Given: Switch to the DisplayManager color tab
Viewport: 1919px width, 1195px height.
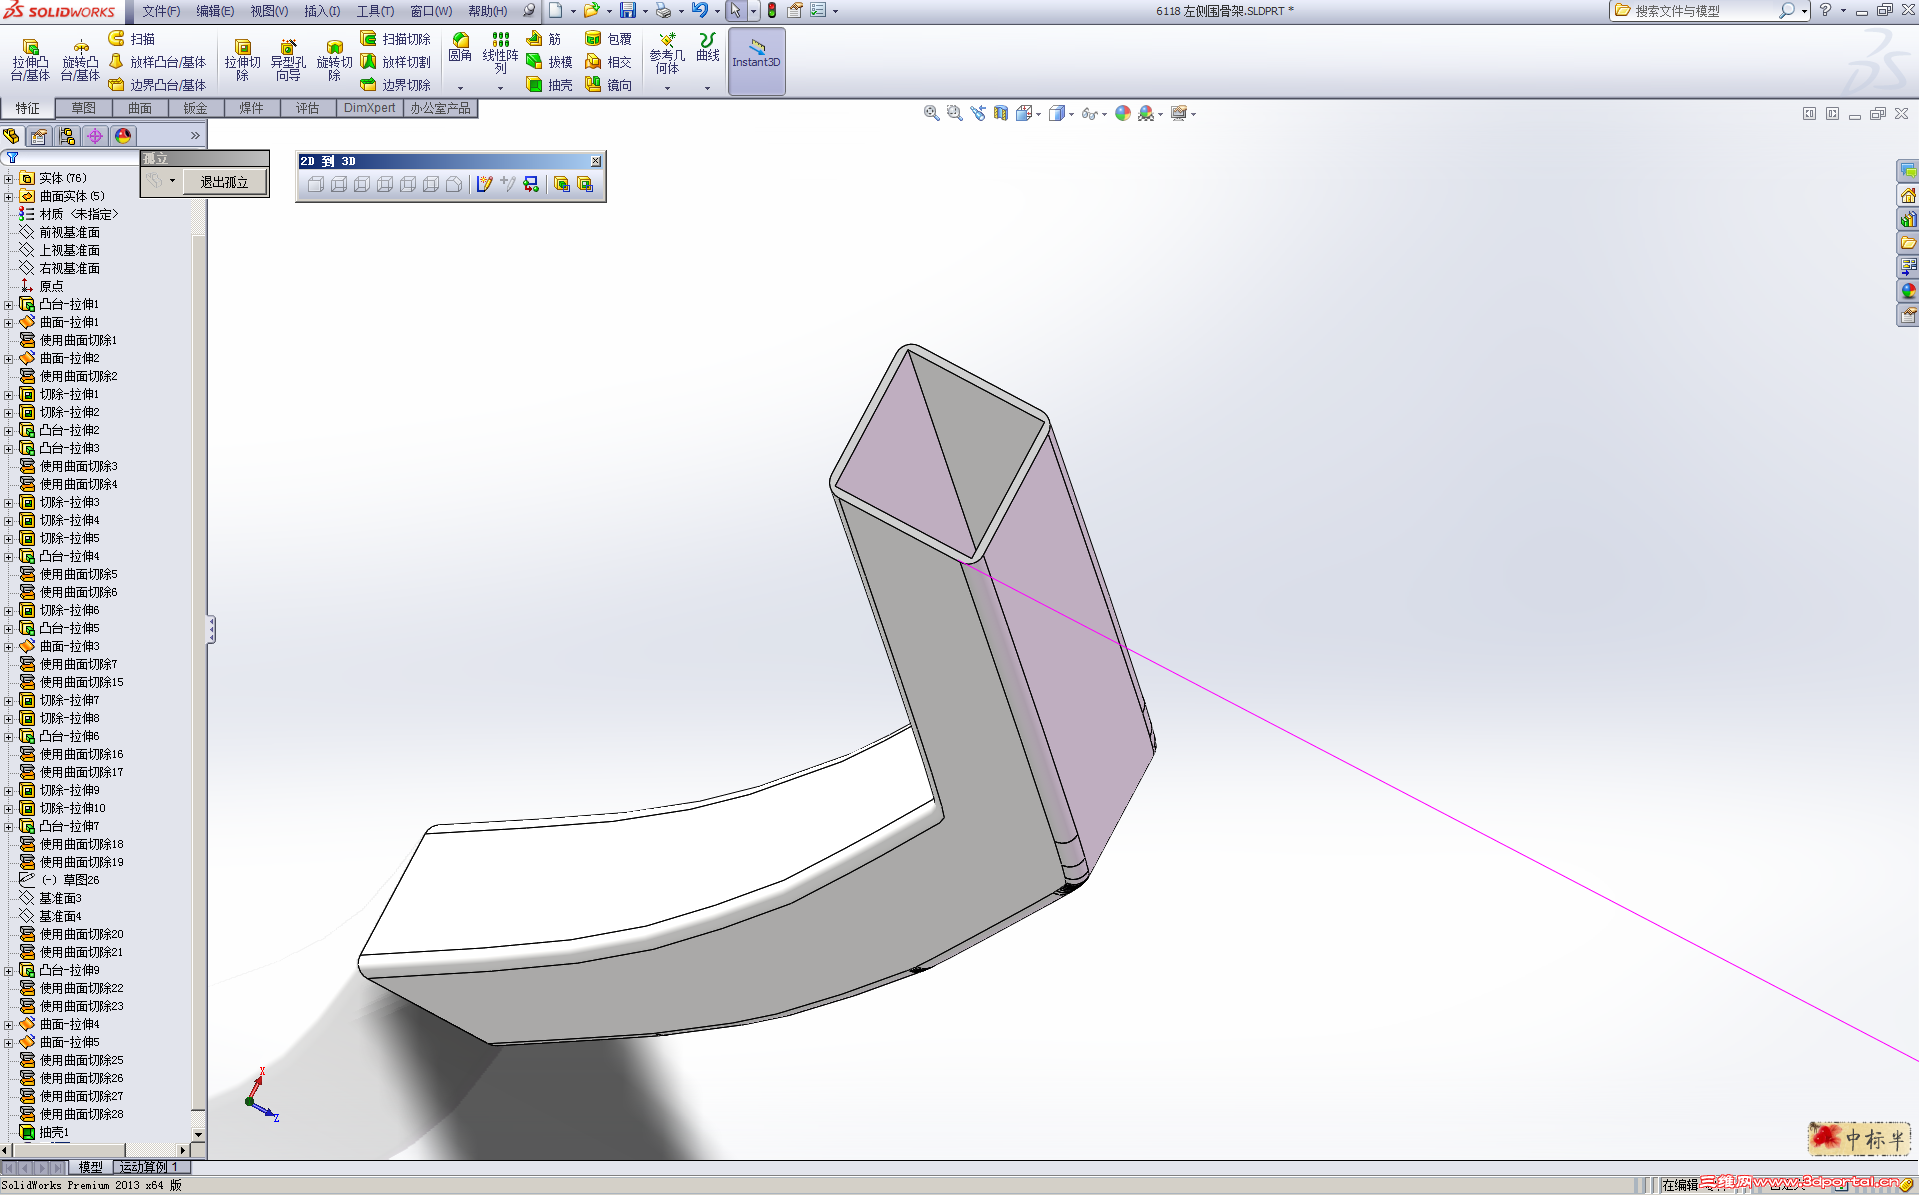Looking at the screenshot, I should 123,136.
